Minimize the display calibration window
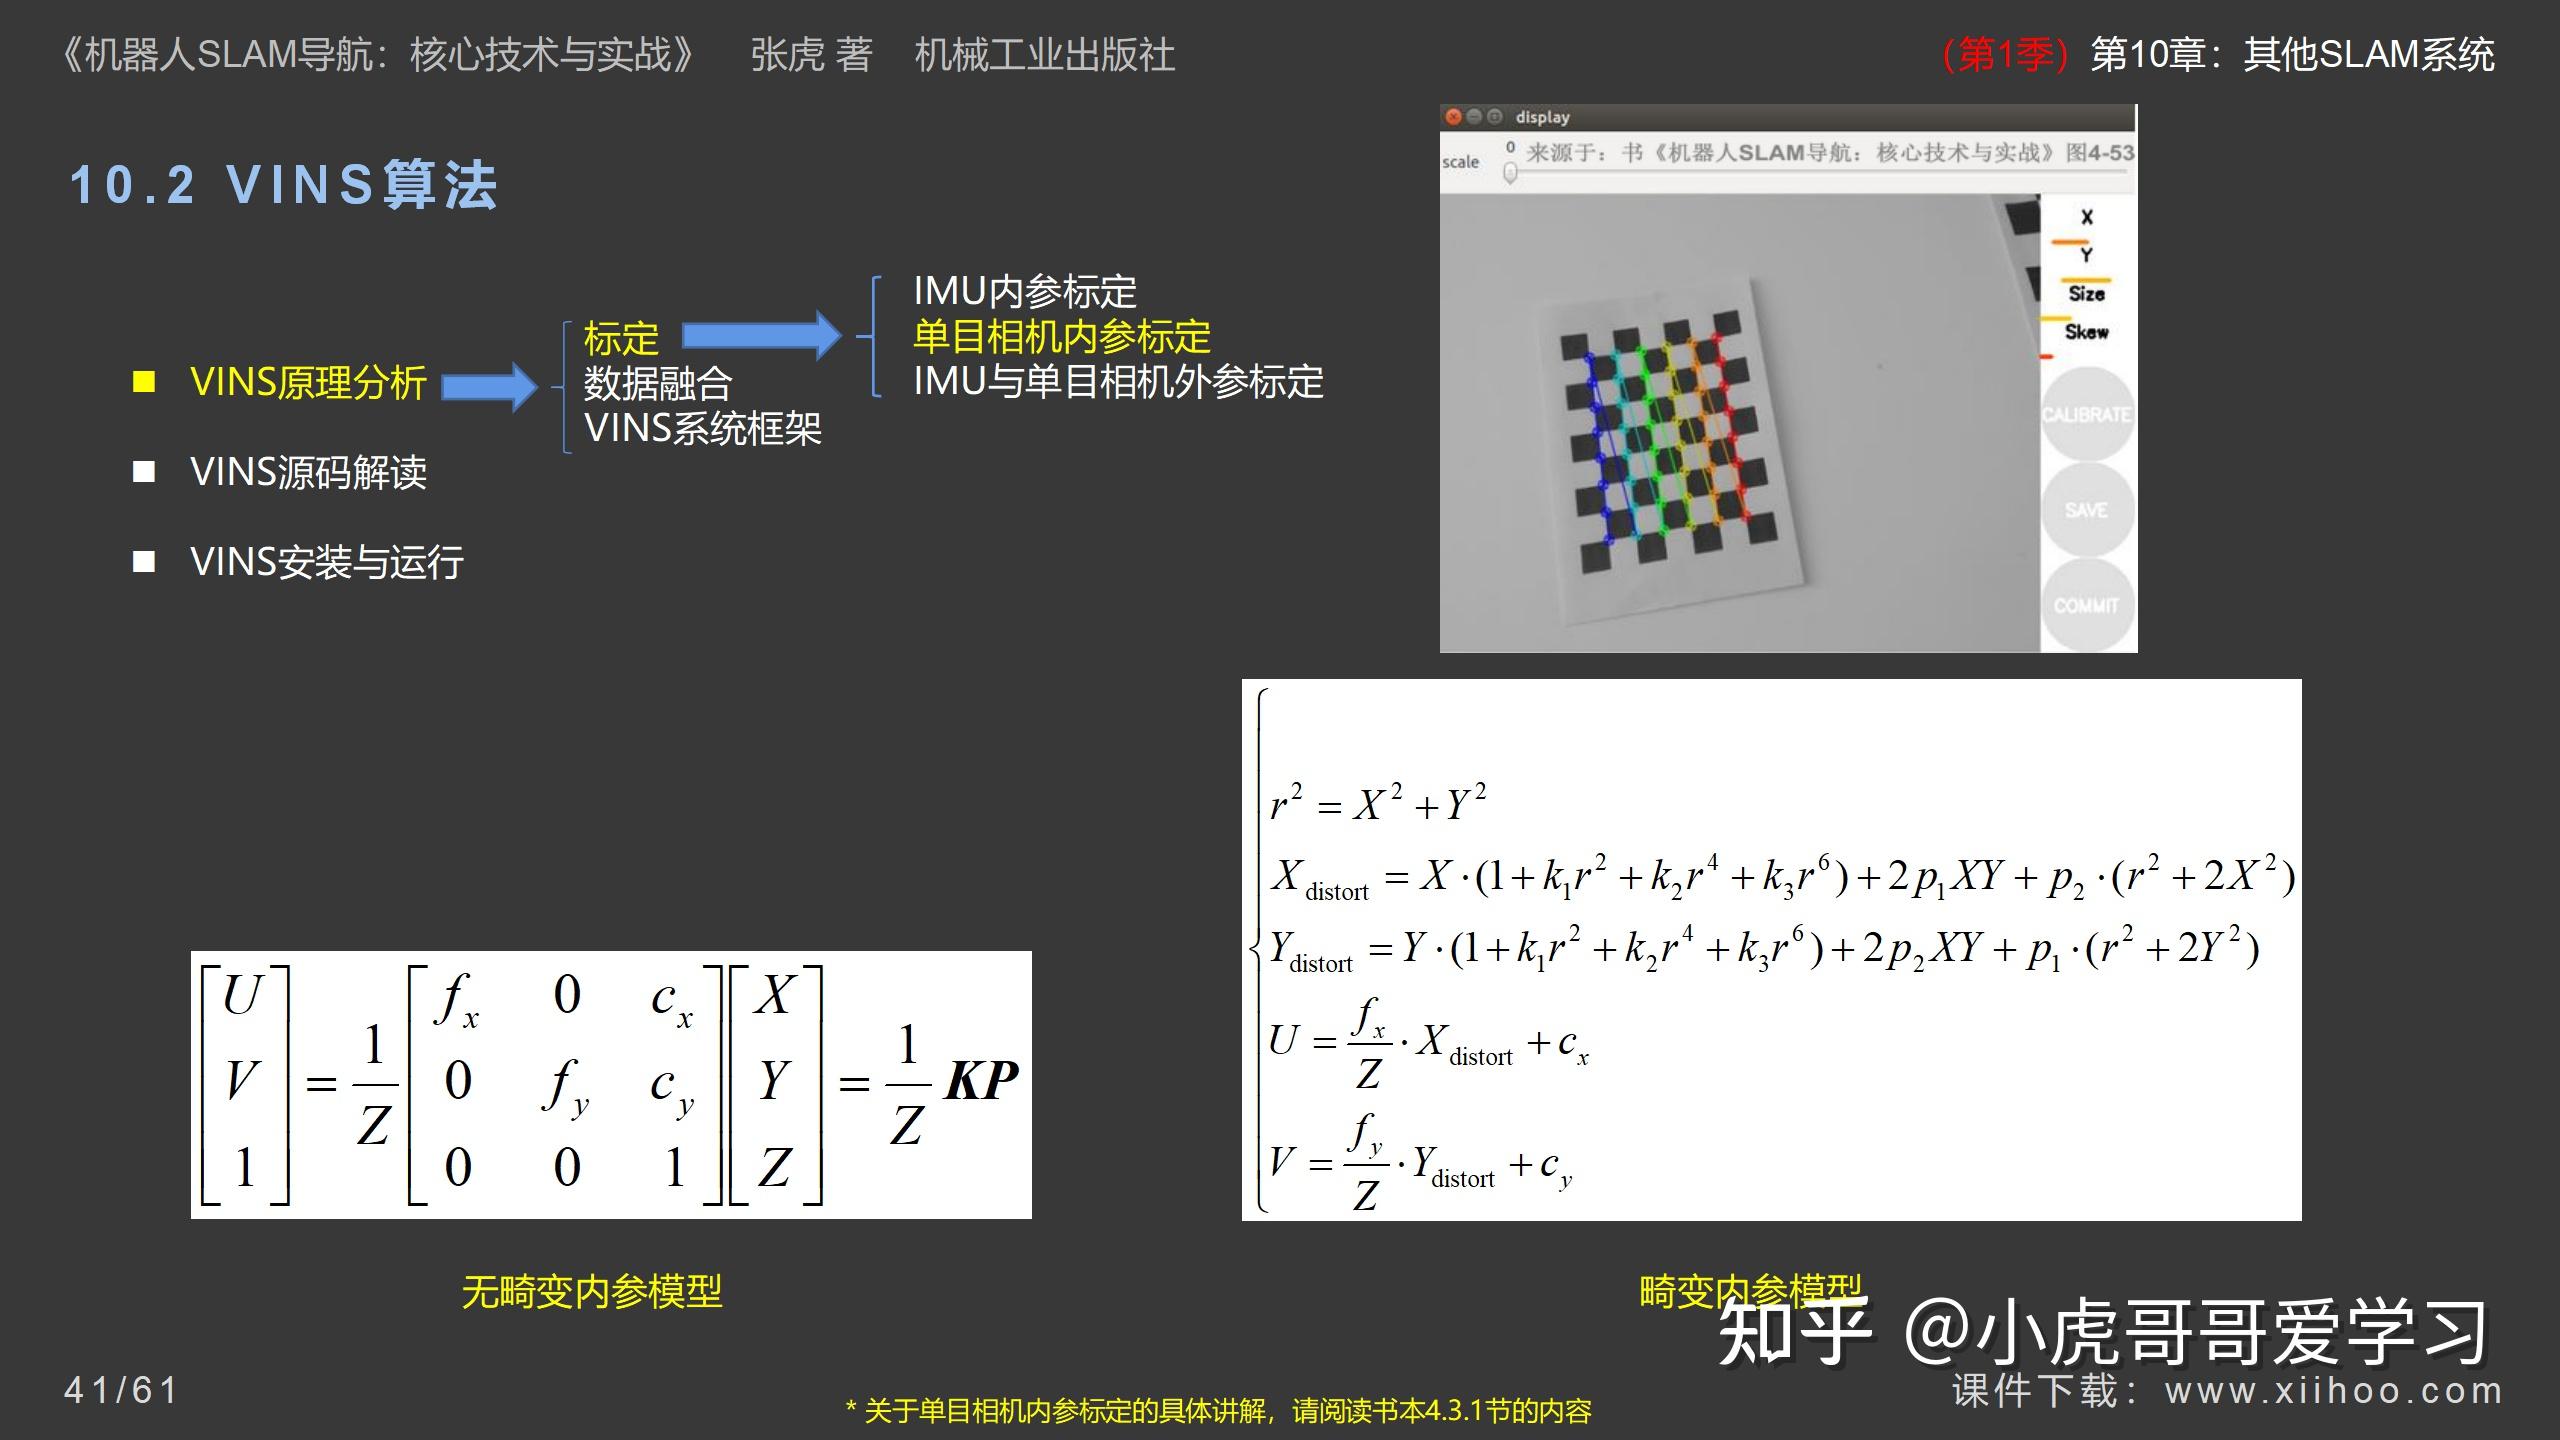Screen dimensions: 2560x1440 1475,116
